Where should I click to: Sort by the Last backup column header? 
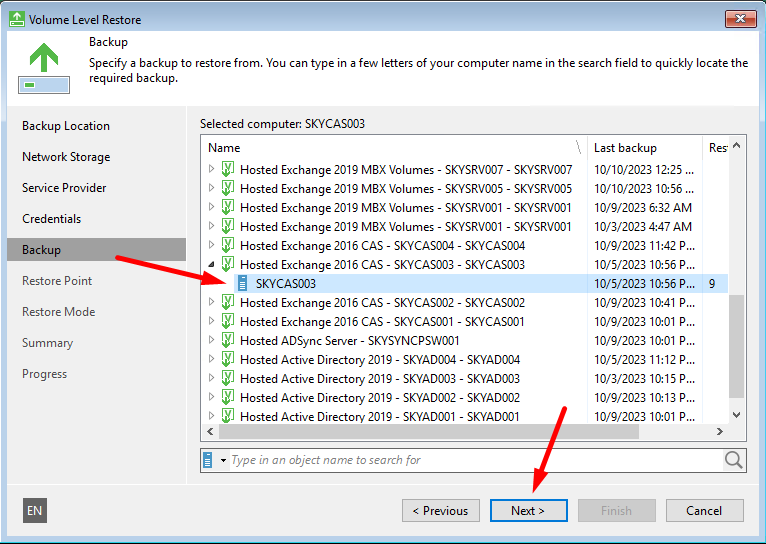click(x=644, y=148)
